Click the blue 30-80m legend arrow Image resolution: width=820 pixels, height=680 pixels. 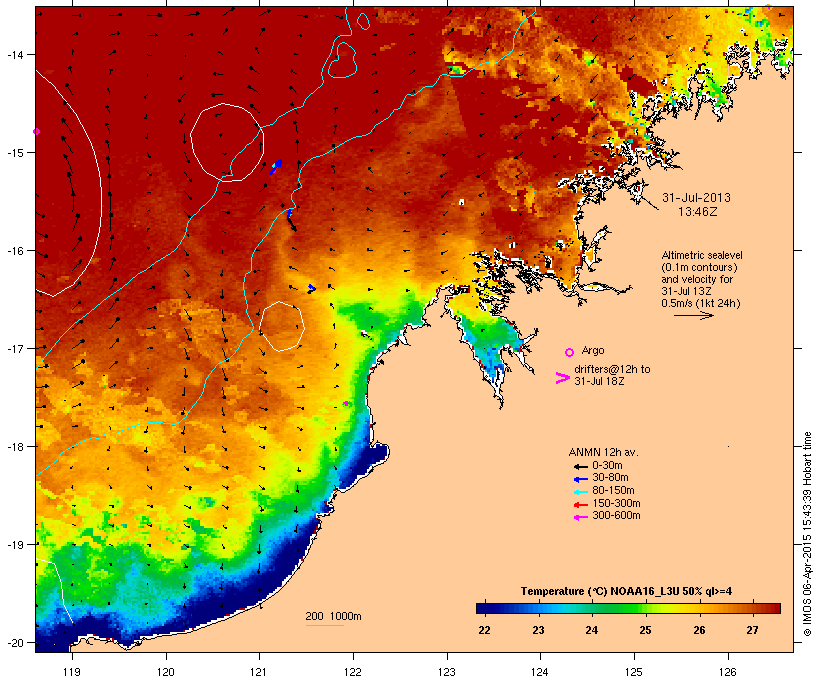pos(580,479)
